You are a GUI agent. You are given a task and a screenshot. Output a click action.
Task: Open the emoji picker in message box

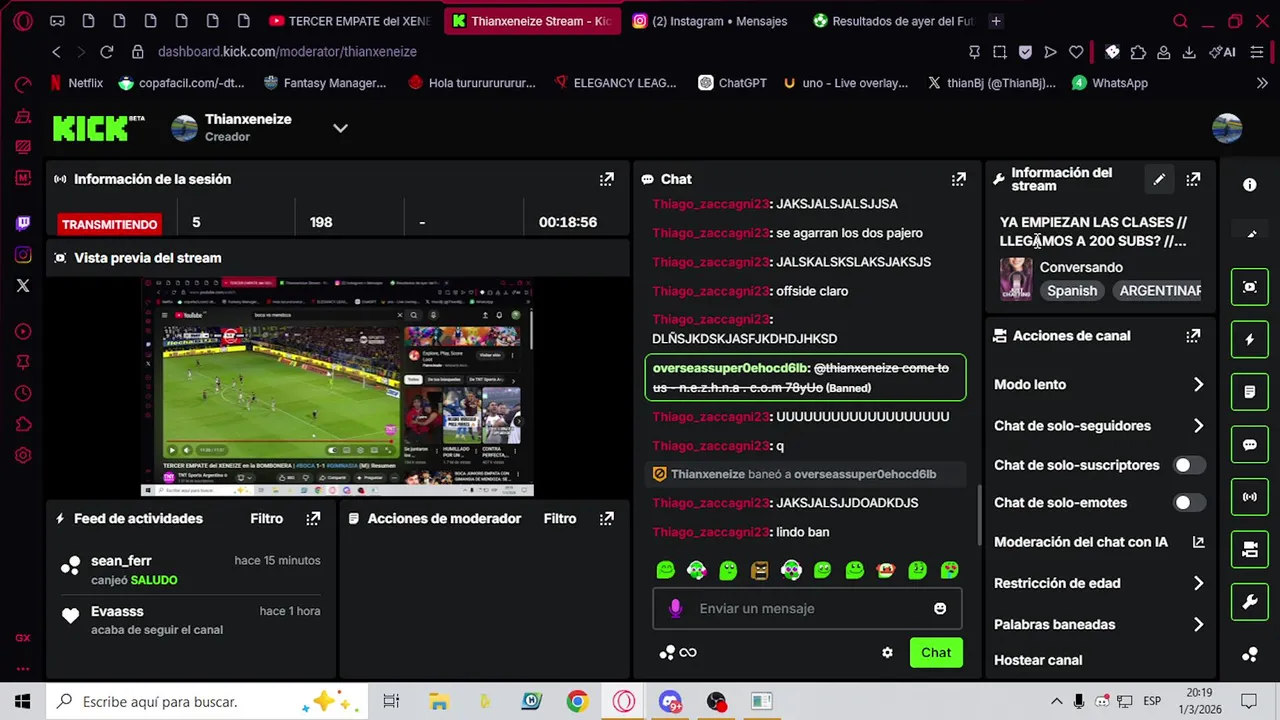click(940, 608)
